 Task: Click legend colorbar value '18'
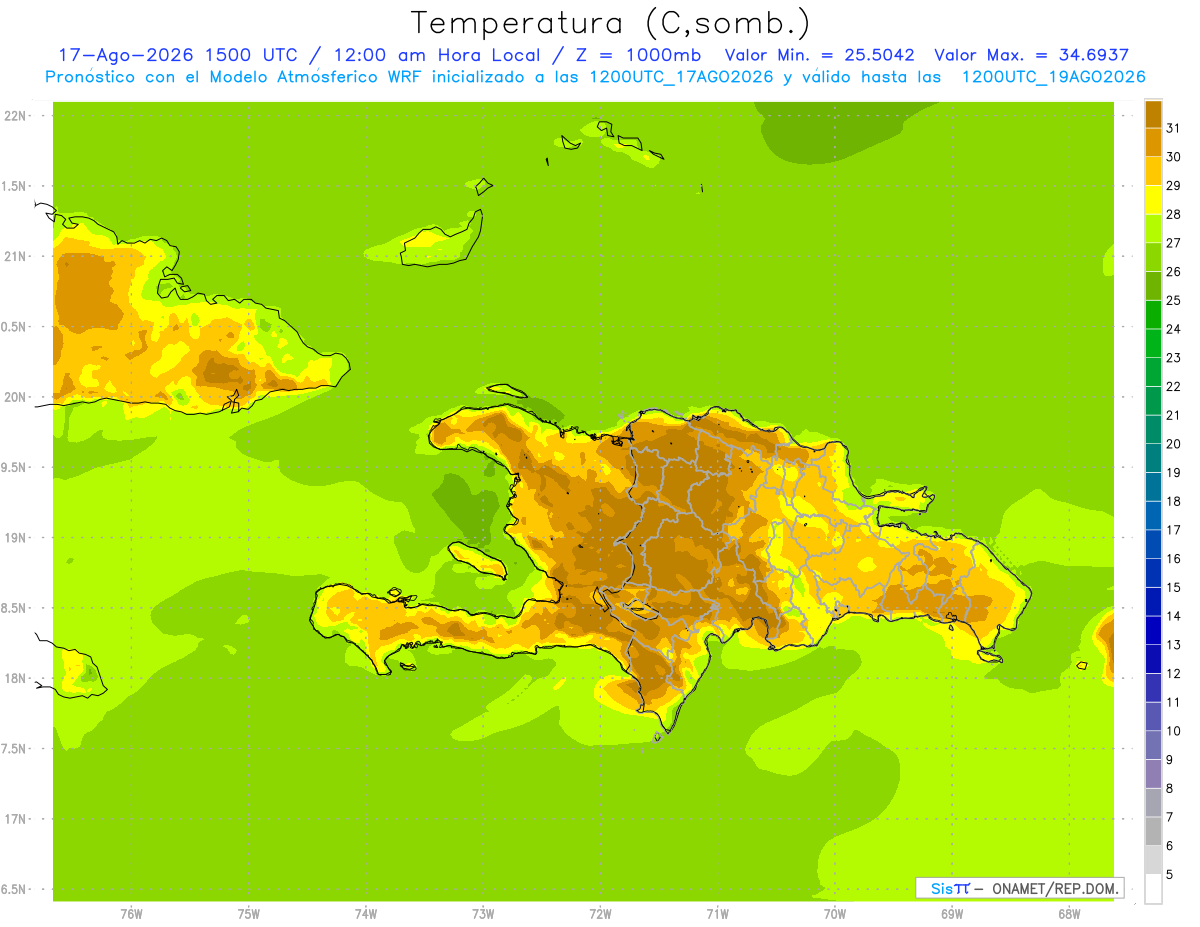1174,501
